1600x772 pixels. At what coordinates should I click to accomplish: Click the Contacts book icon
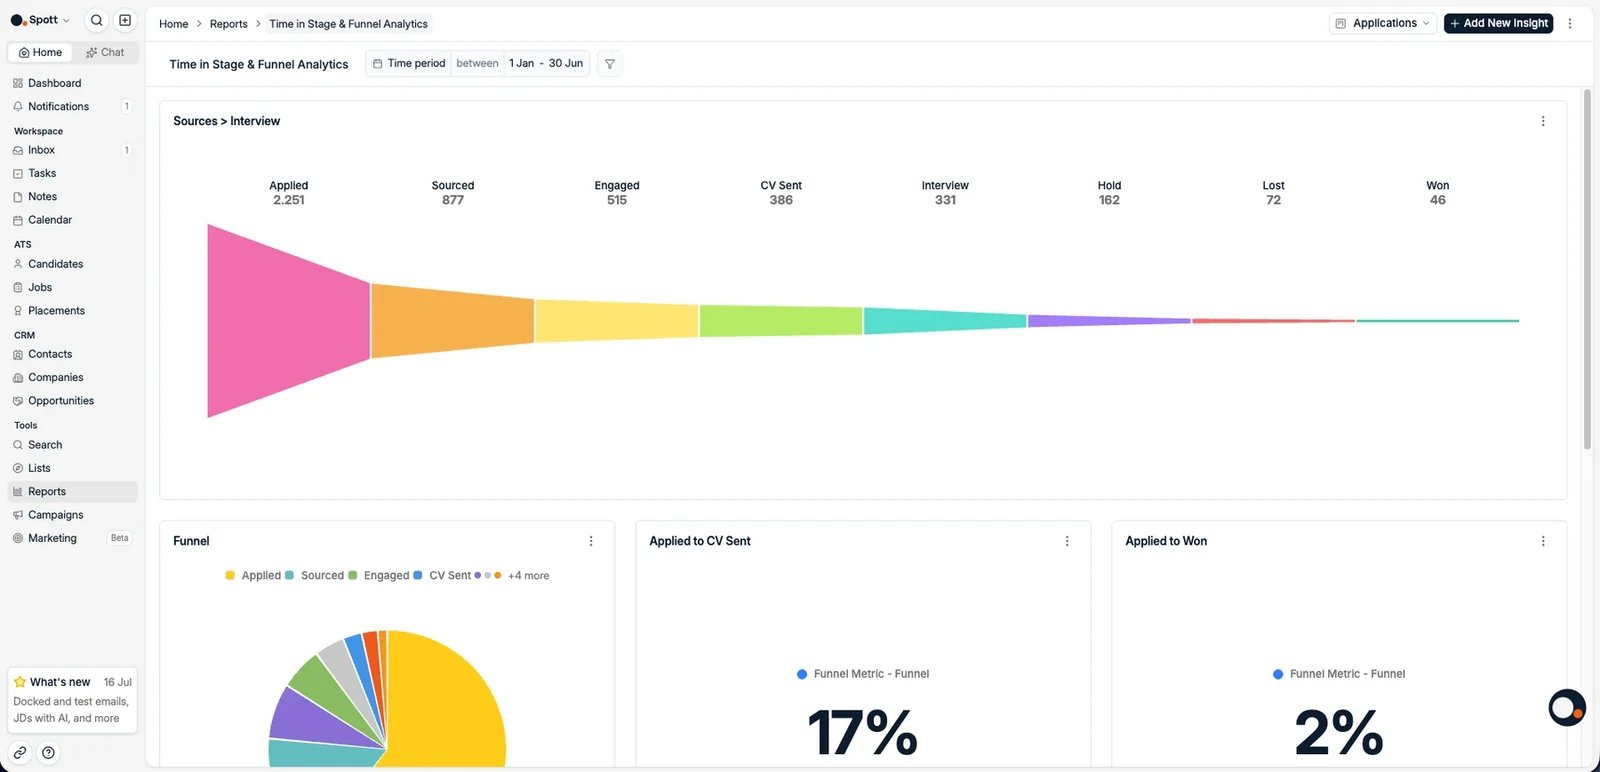[18, 354]
